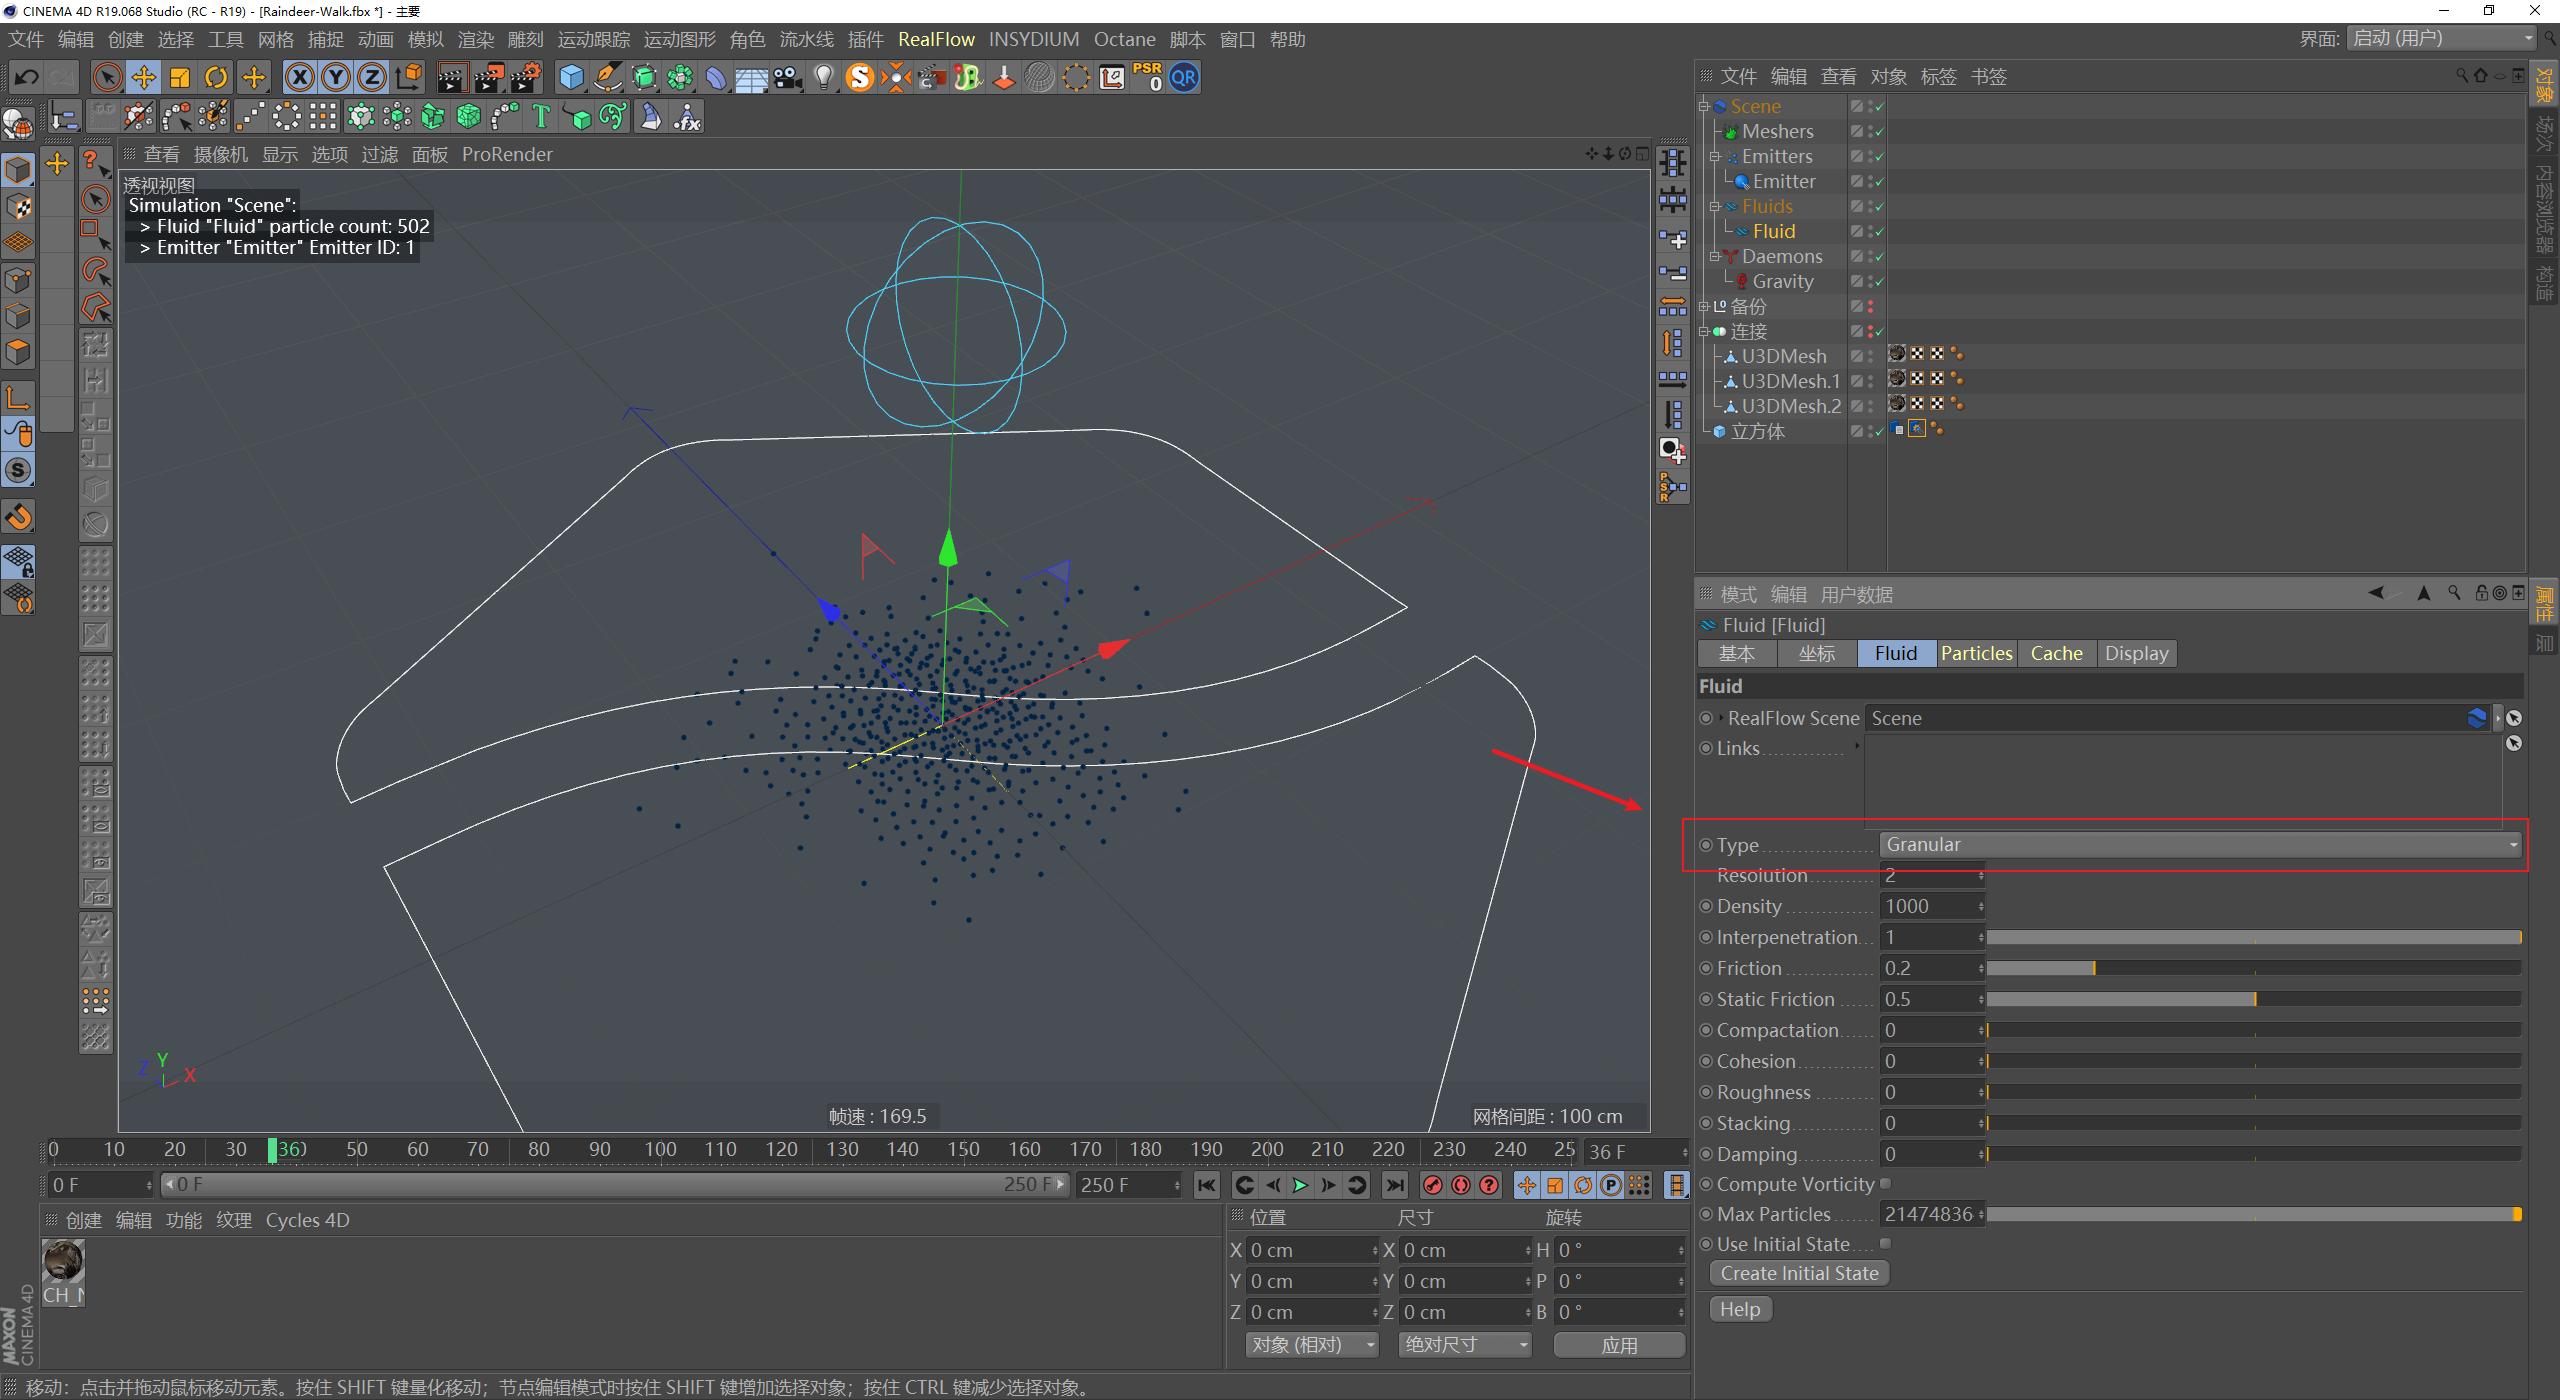Open the Light object icon
2560x1400 pixels.
(823, 77)
